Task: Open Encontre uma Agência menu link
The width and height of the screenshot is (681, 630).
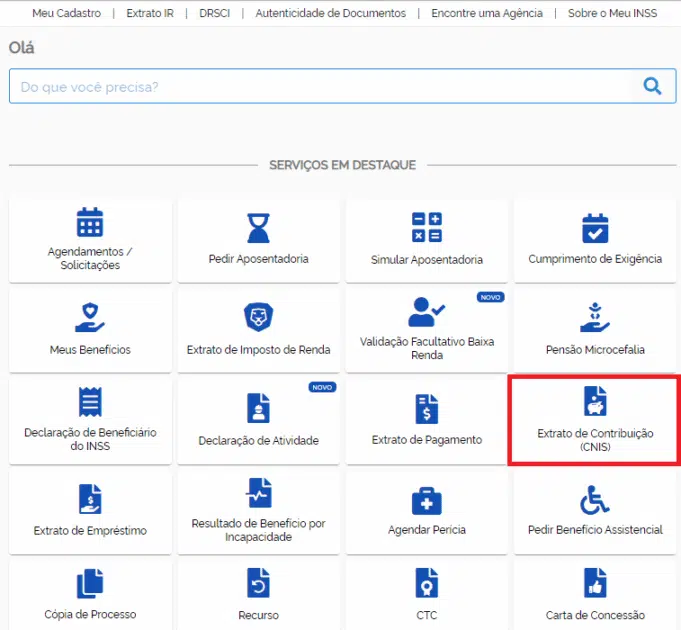Action: pyautogui.click(x=487, y=13)
